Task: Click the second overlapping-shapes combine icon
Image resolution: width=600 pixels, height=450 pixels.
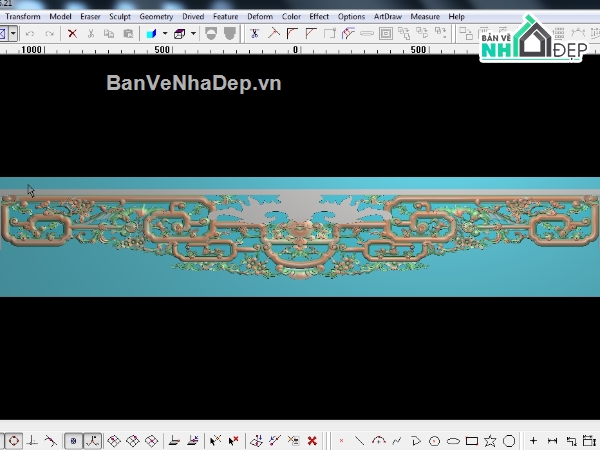Action: point(422,34)
